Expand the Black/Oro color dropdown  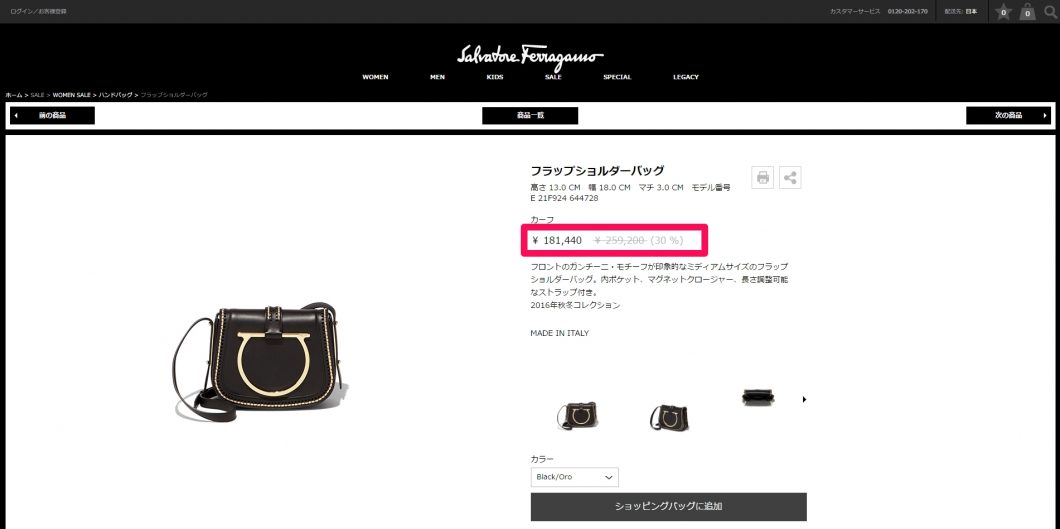(x=575, y=477)
